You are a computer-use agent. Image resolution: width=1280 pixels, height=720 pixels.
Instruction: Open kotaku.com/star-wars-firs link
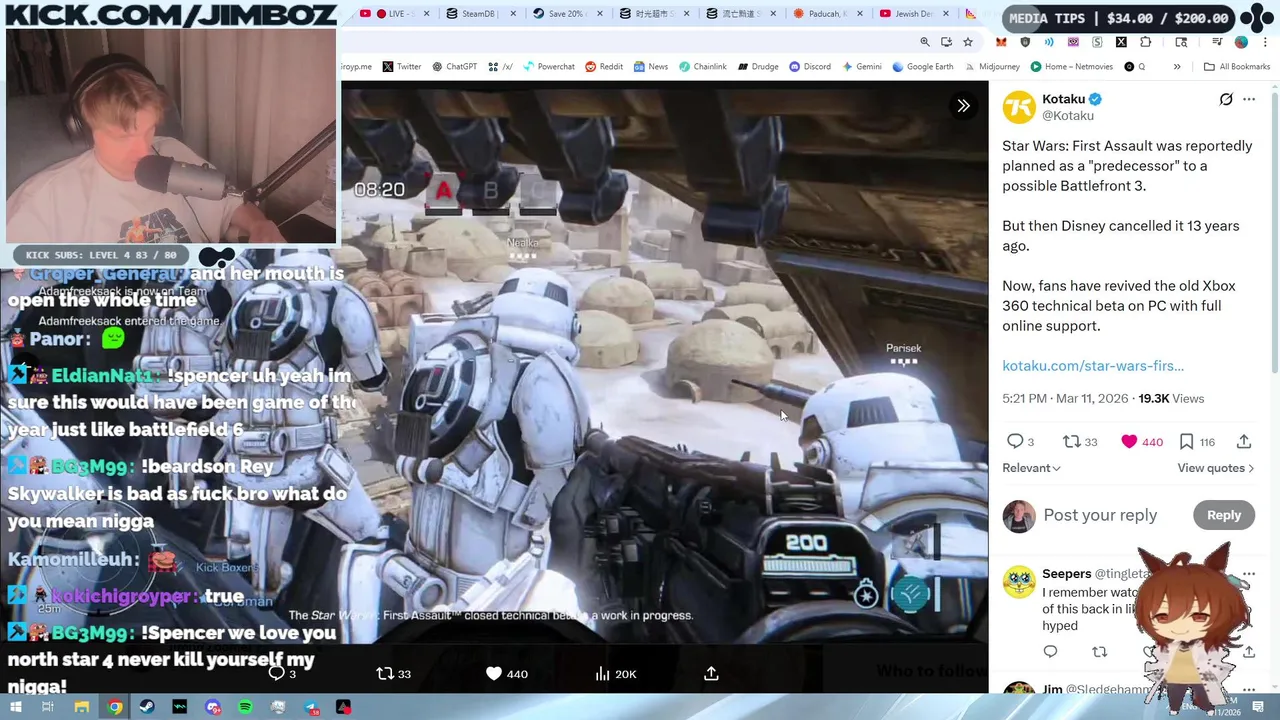tap(1093, 365)
